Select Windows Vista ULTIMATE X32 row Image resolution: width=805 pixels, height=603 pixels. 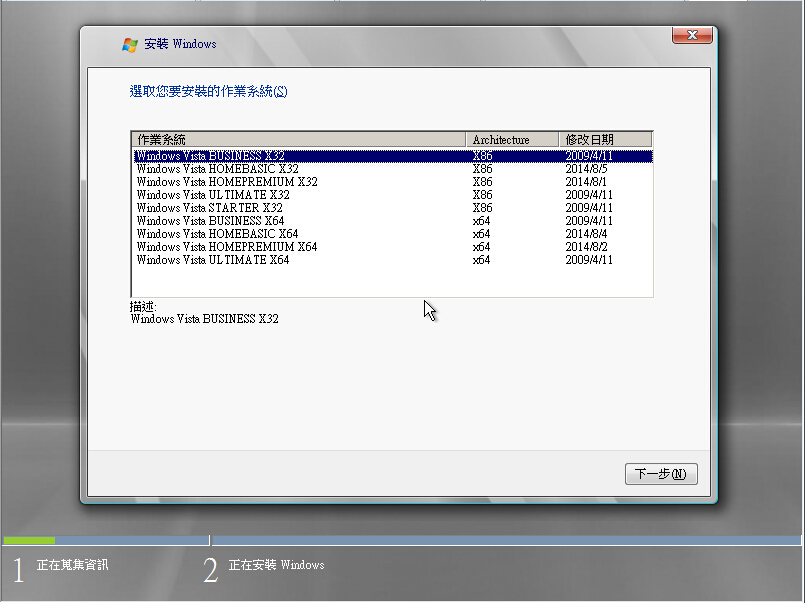pyautogui.click(x=393, y=195)
